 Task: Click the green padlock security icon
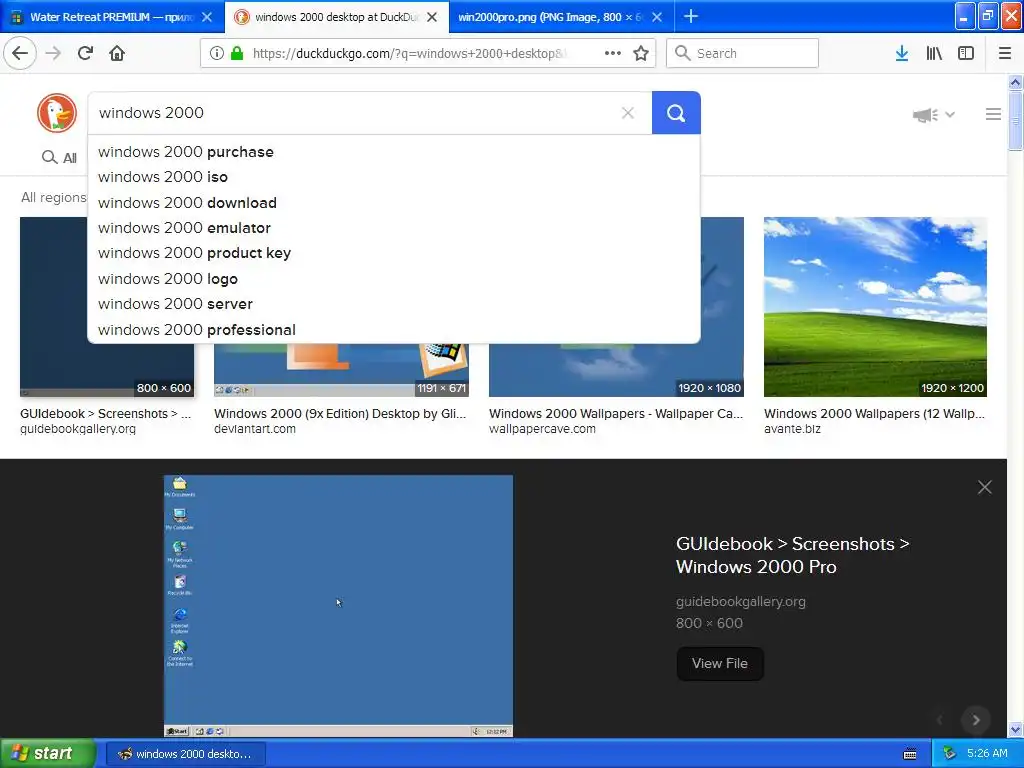[236, 53]
